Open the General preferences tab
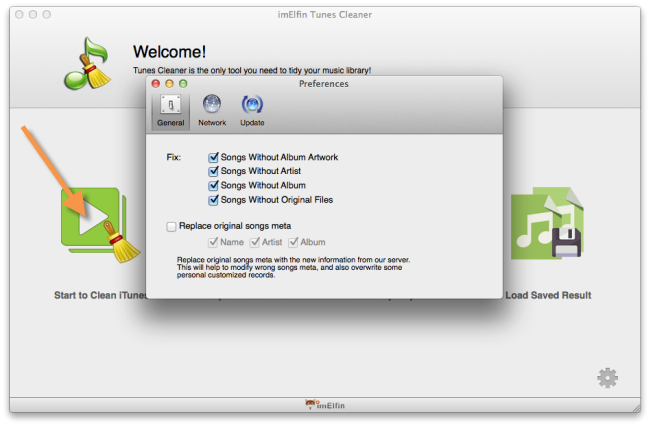Screen dimensions: 650x426 tap(170, 111)
